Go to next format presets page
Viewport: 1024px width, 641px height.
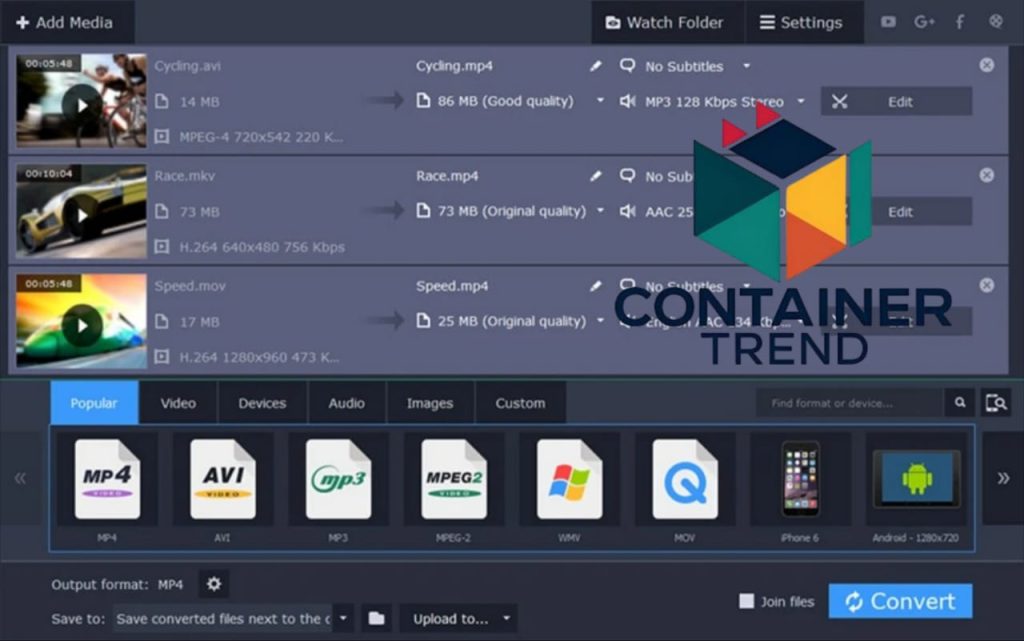click(1003, 478)
